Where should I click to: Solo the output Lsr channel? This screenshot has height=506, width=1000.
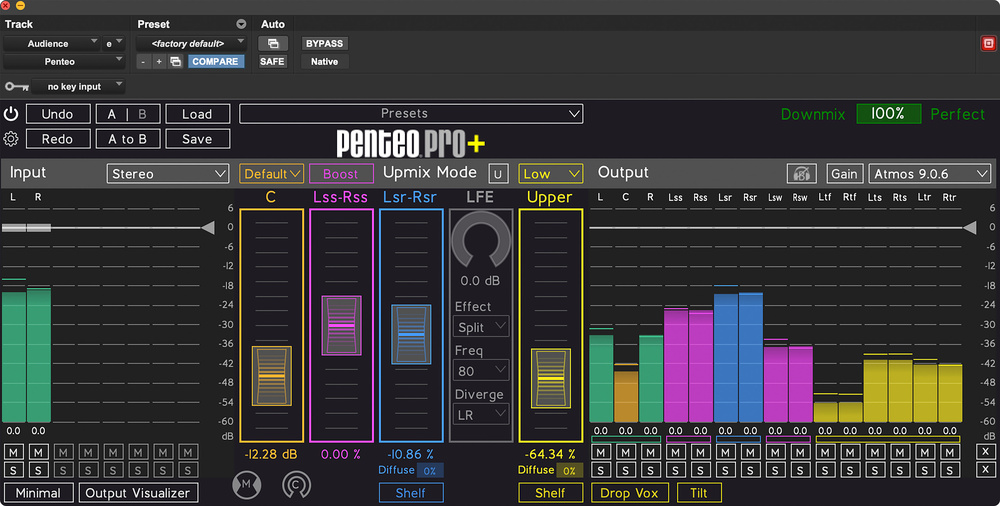point(725,470)
